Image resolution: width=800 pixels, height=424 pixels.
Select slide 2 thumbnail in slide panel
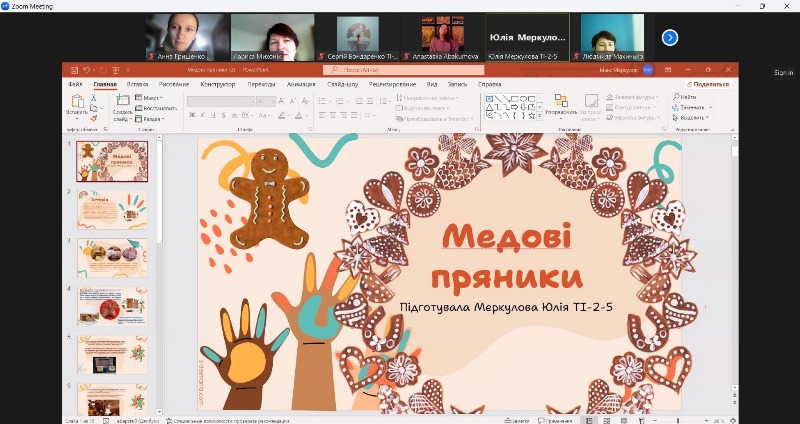click(x=111, y=208)
